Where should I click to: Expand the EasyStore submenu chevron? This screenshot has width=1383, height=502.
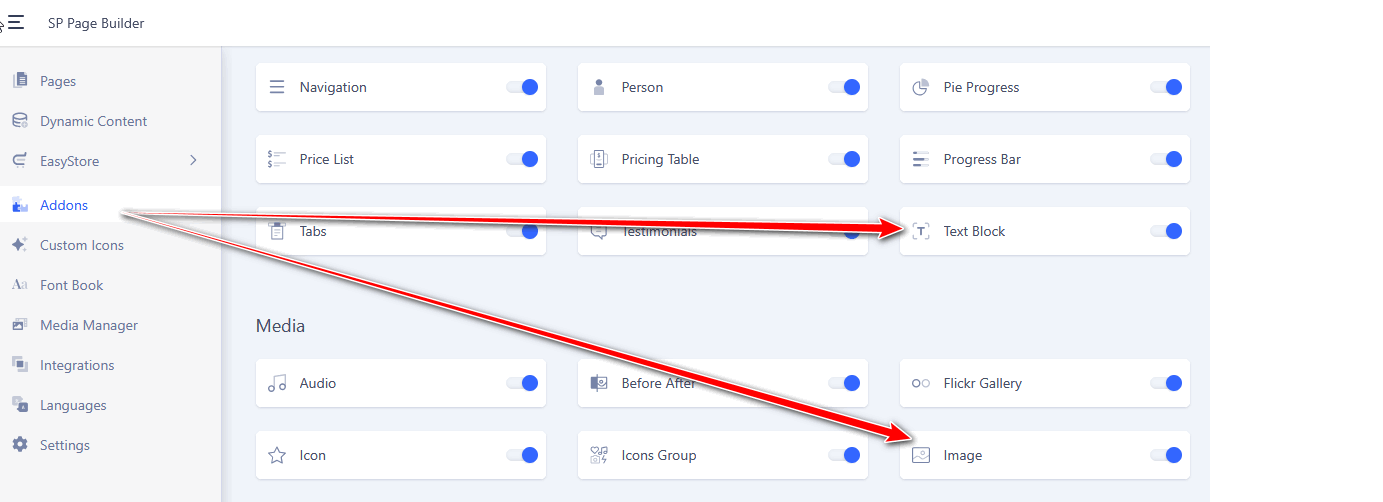click(x=193, y=160)
